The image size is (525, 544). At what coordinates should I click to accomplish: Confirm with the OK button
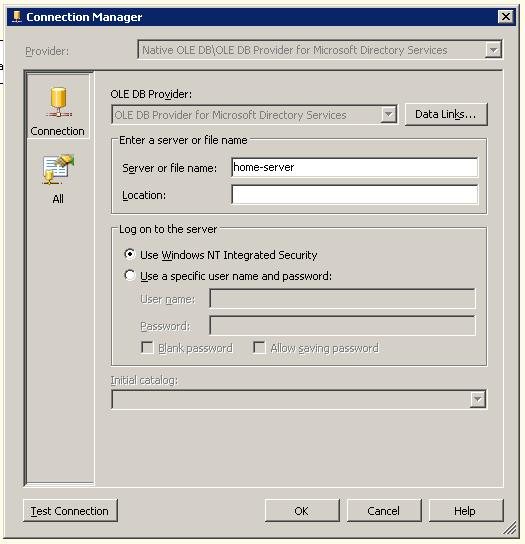302,511
